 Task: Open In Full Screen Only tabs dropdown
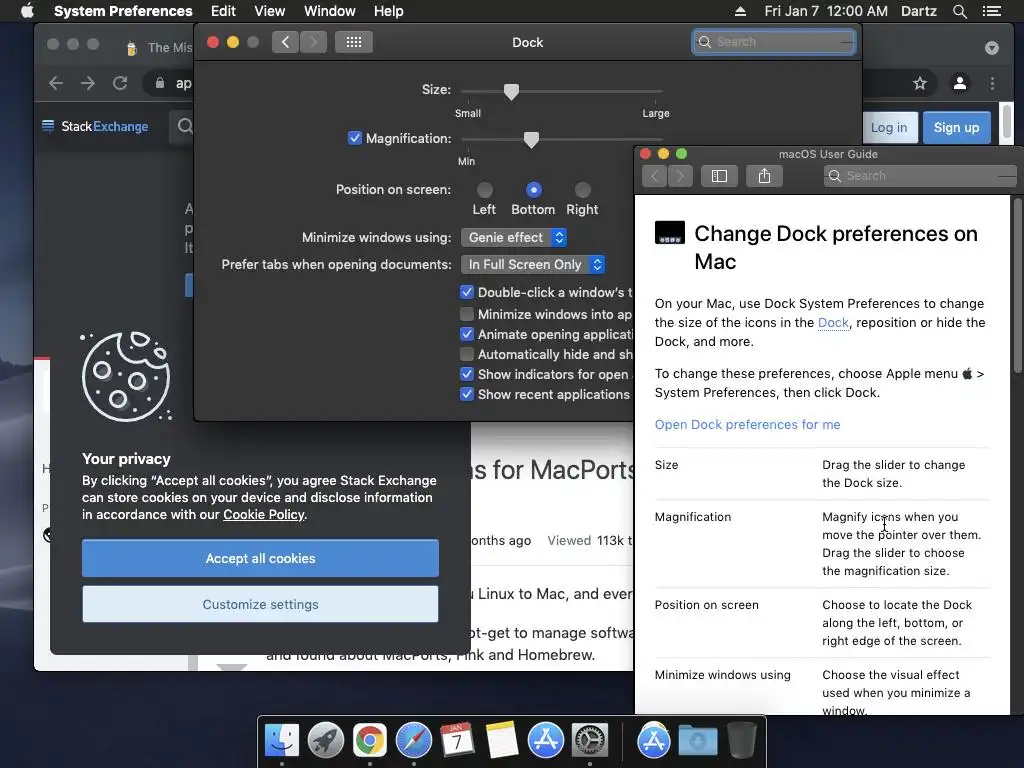(x=533, y=264)
